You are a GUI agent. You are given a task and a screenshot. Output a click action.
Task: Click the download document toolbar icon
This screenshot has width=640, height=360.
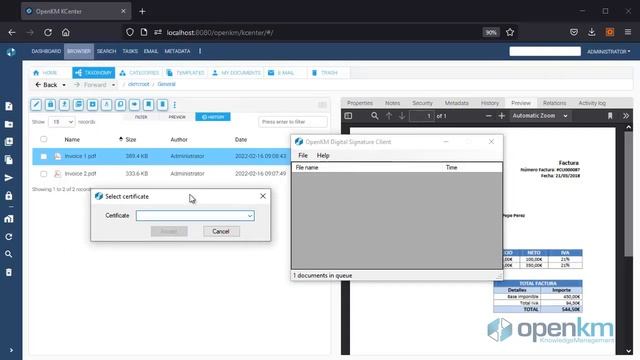[64, 104]
